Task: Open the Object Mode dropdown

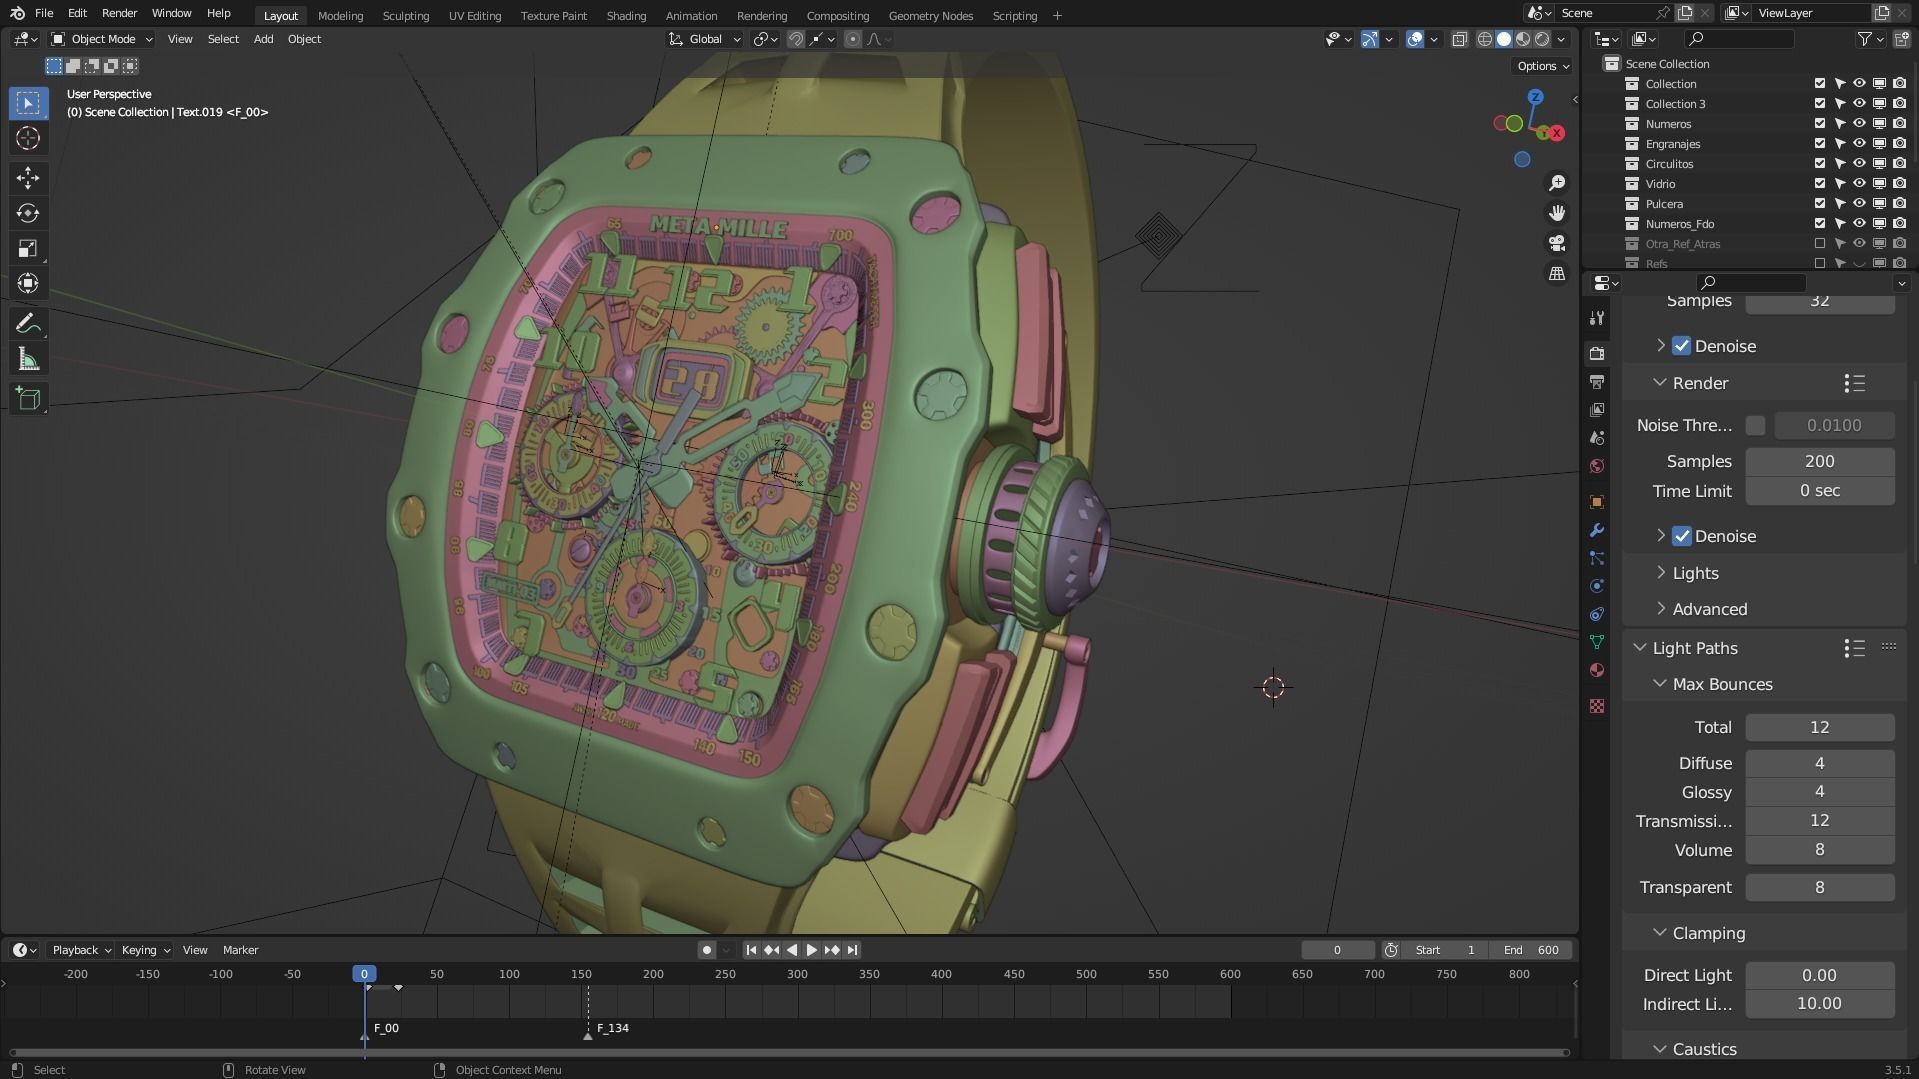Action: pyautogui.click(x=102, y=39)
